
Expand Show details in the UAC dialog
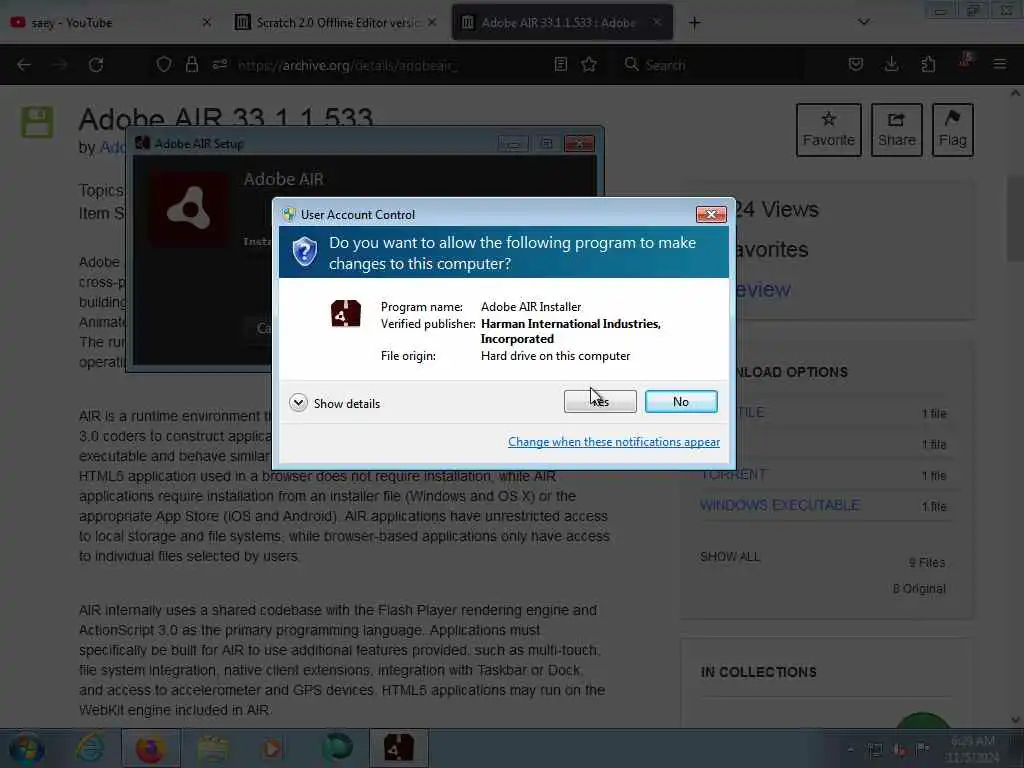334,403
